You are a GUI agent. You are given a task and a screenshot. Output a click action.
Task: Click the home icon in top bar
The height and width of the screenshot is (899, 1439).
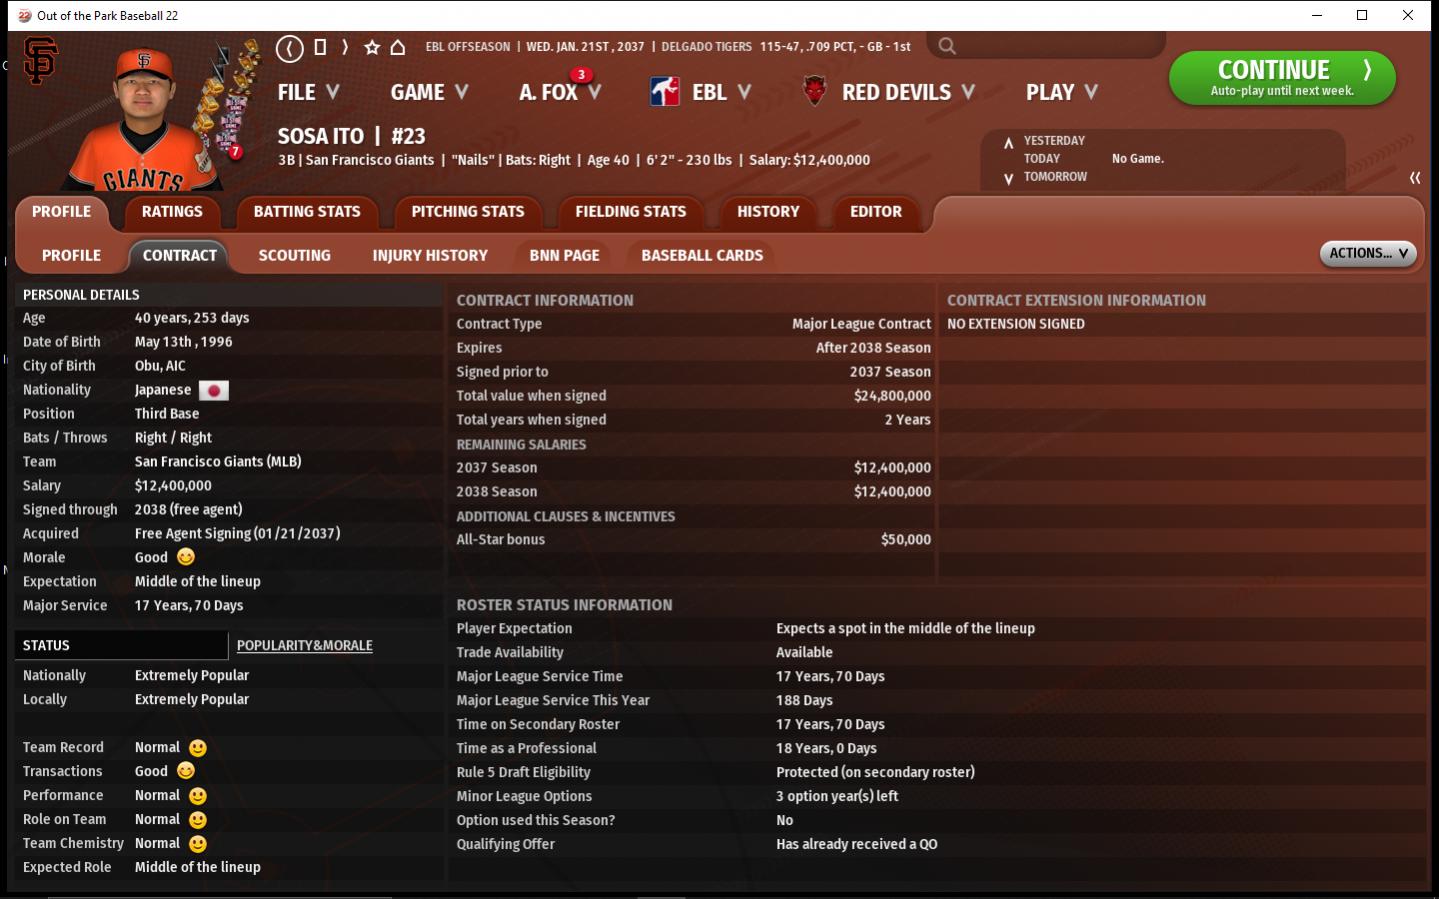[x=397, y=47]
